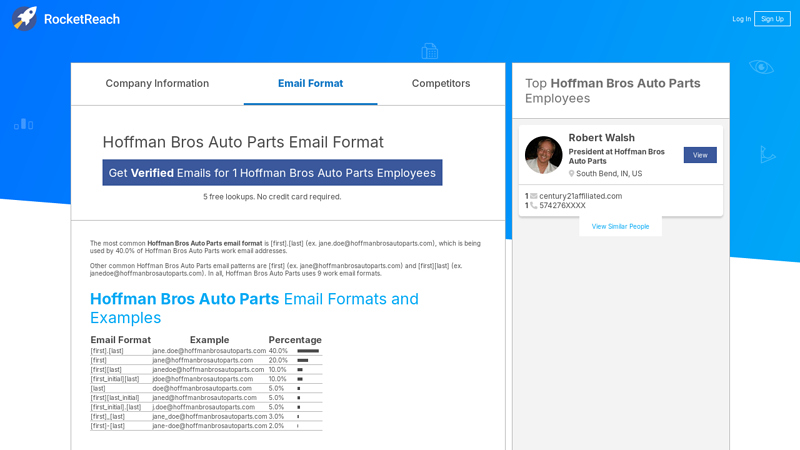Click the [first]_[last] format cell
Viewport: 800px width, 450px height.
coord(107,416)
